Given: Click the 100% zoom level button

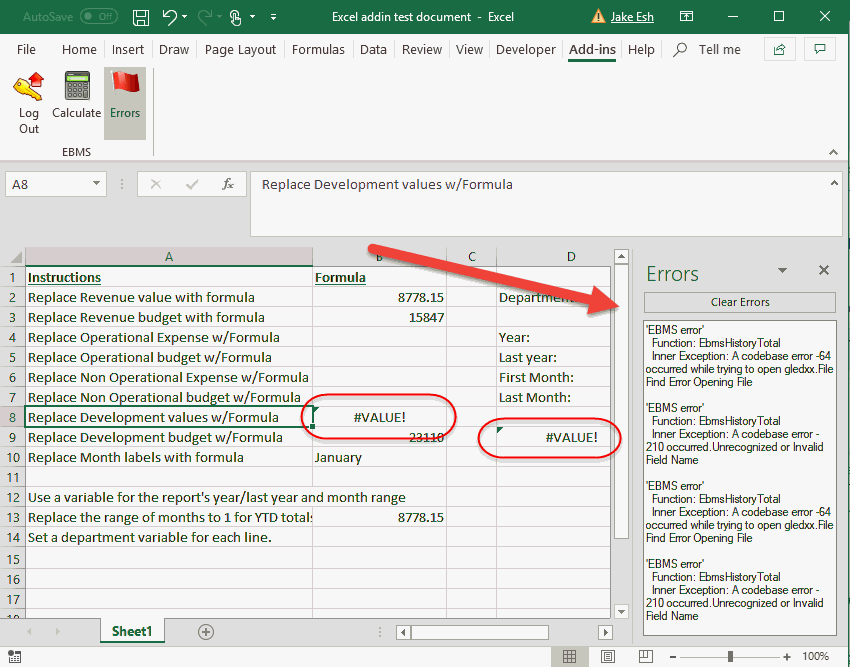Looking at the screenshot, I should click(815, 657).
